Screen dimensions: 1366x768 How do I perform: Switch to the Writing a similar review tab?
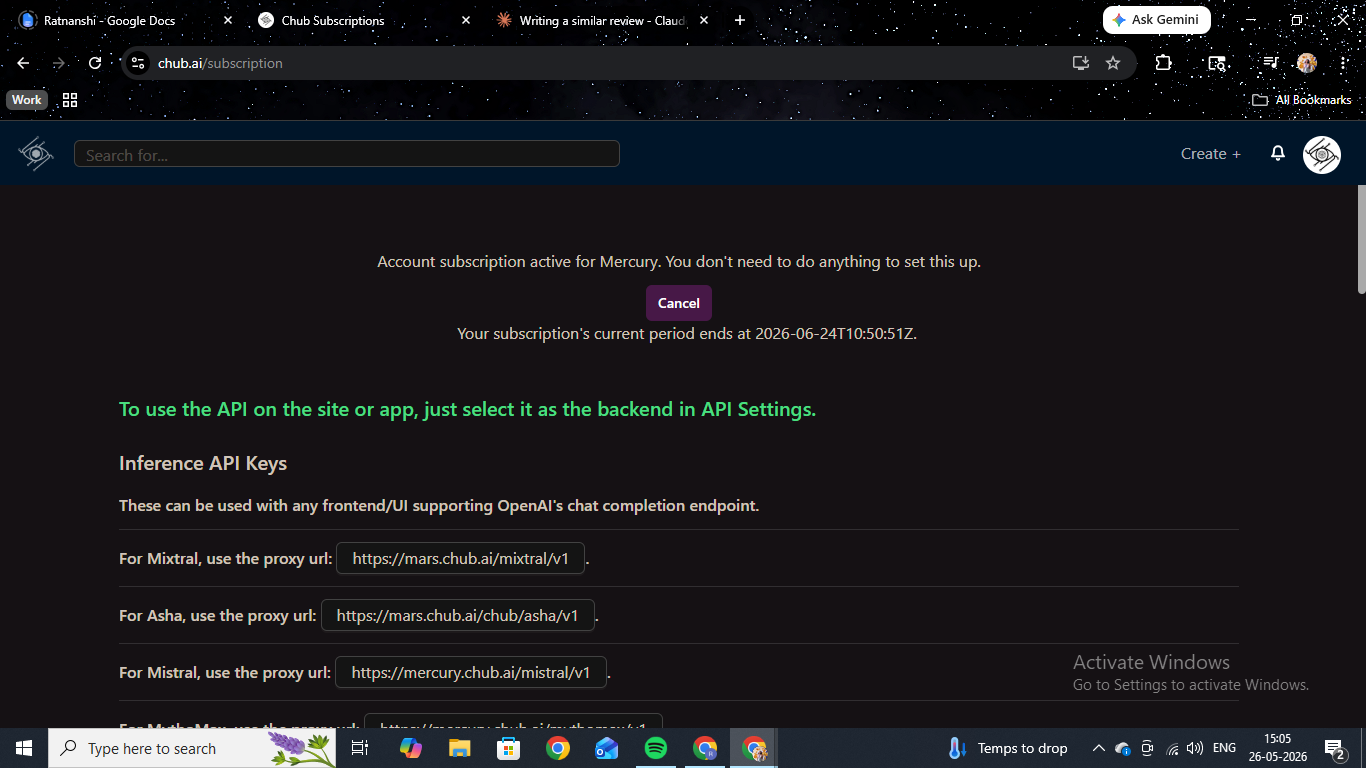coord(602,20)
